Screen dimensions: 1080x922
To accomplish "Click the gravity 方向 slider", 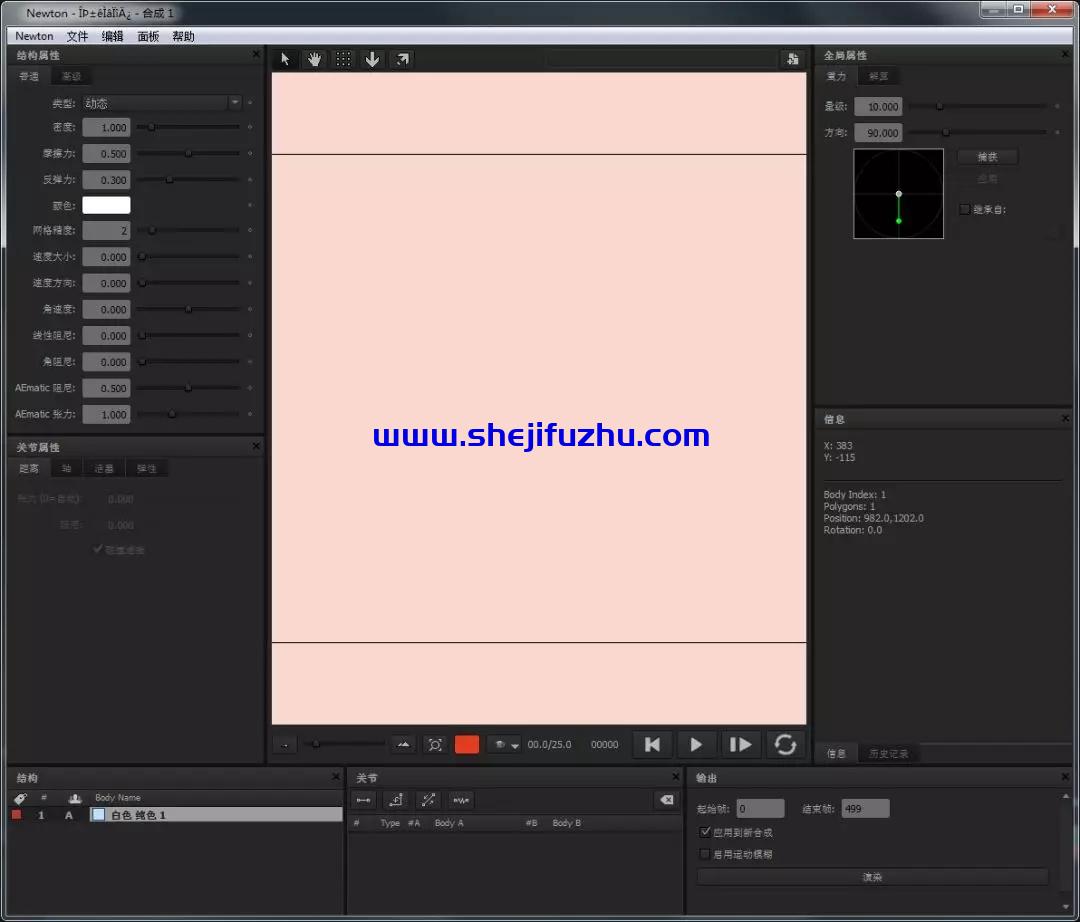I will pos(978,132).
